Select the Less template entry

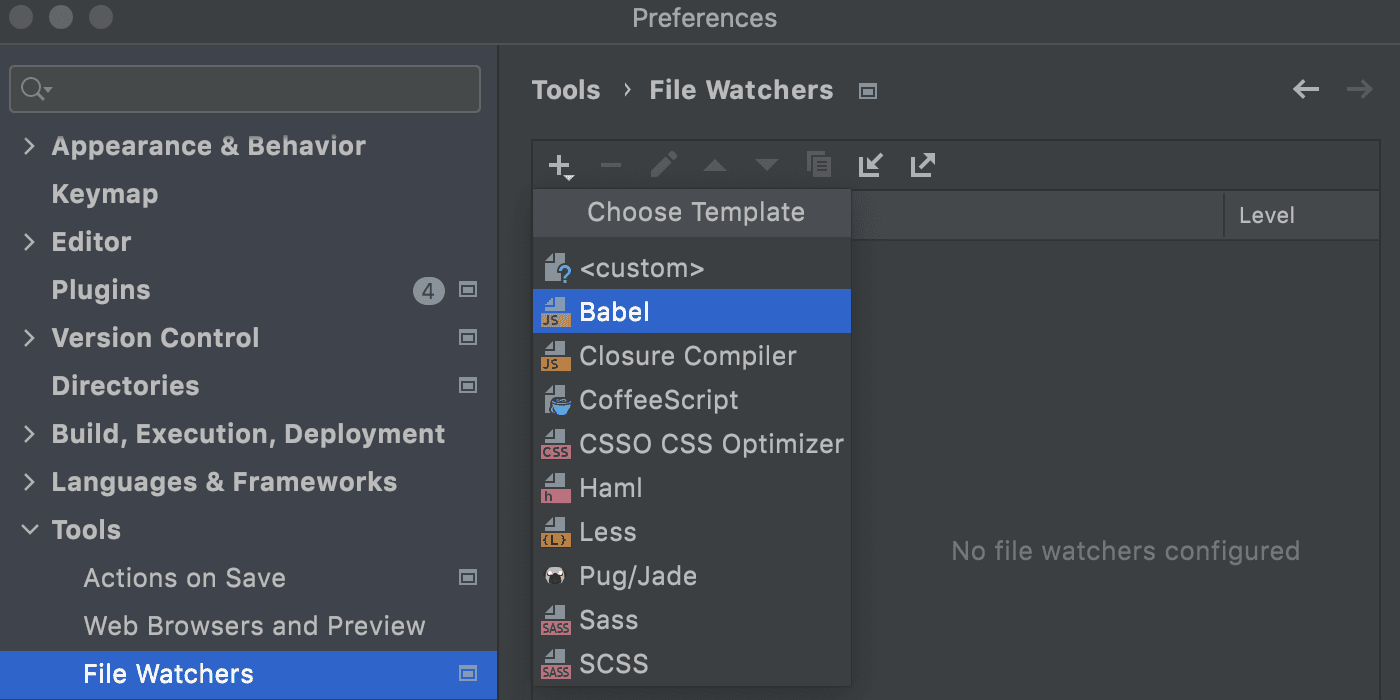click(692, 532)
